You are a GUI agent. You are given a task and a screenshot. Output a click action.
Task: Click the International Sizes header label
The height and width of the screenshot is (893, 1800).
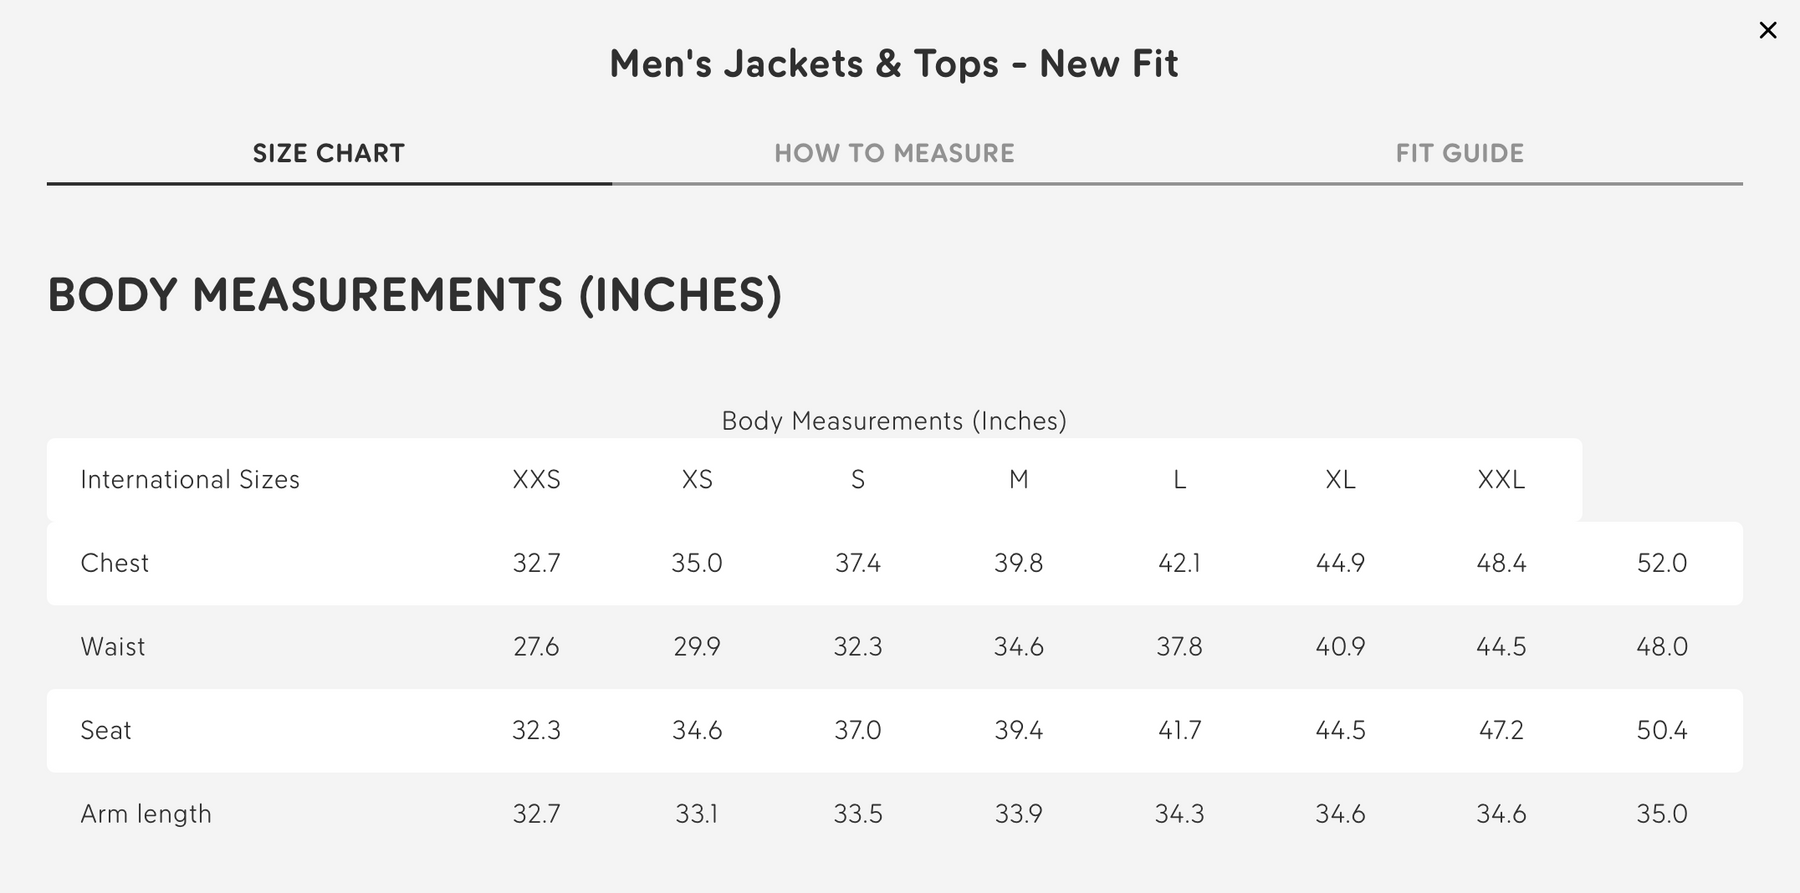point(190,480)
